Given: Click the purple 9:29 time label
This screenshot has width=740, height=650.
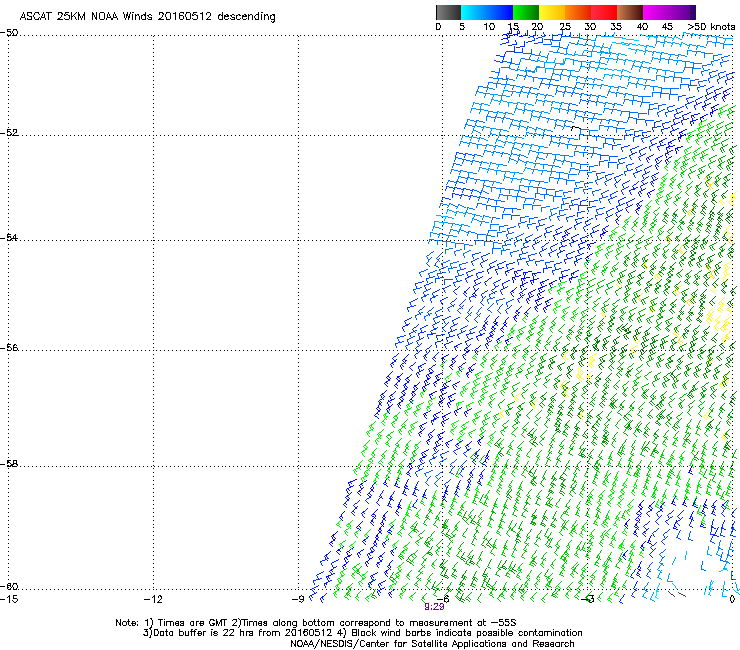Looking at the screenshot, I should (x=434, y=607).
